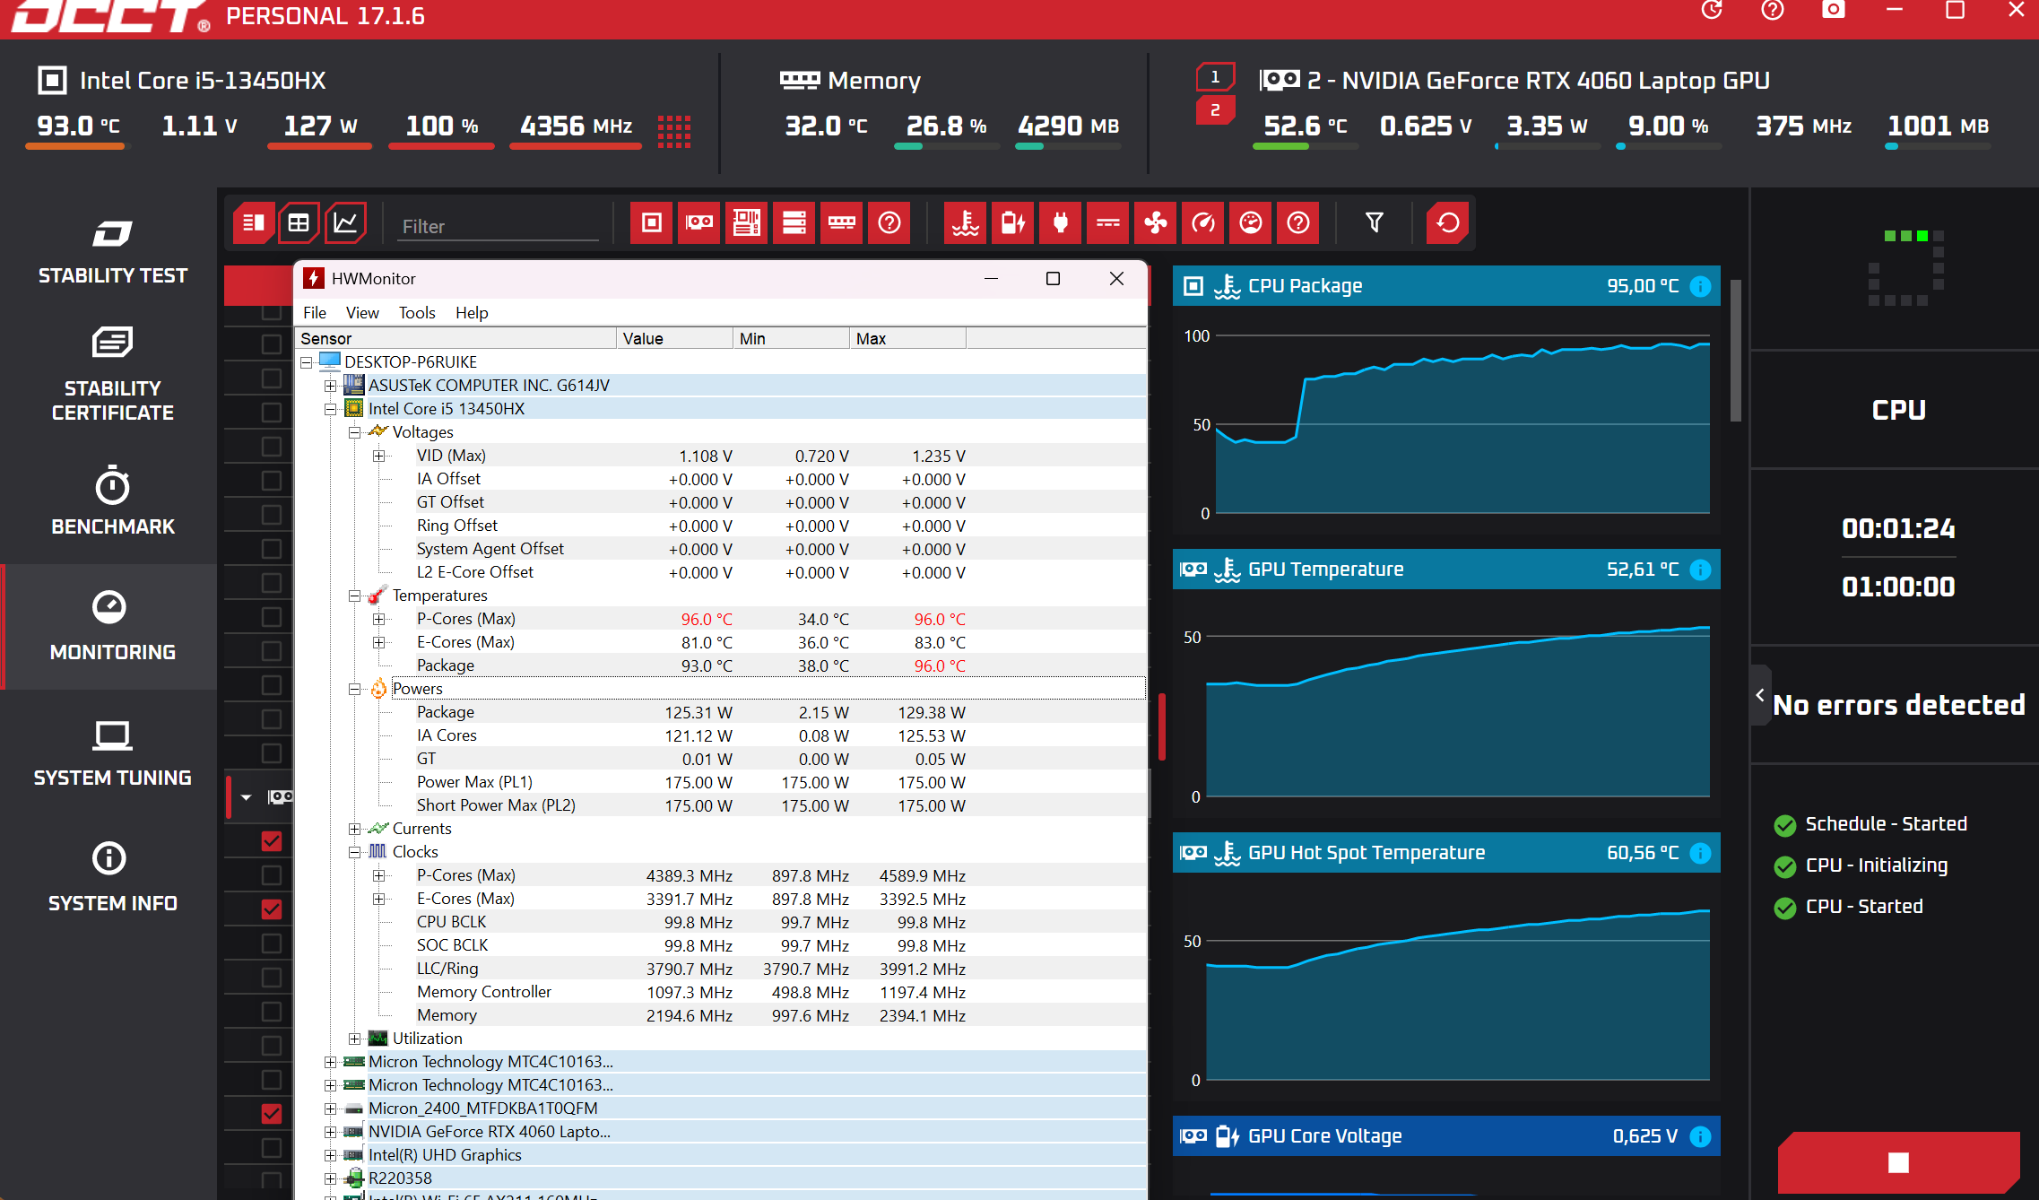The width and height of the screenshot is (2039, 1200).
Task: Toggle the GPU card hardware filter icon
Action: coord(699,223)
